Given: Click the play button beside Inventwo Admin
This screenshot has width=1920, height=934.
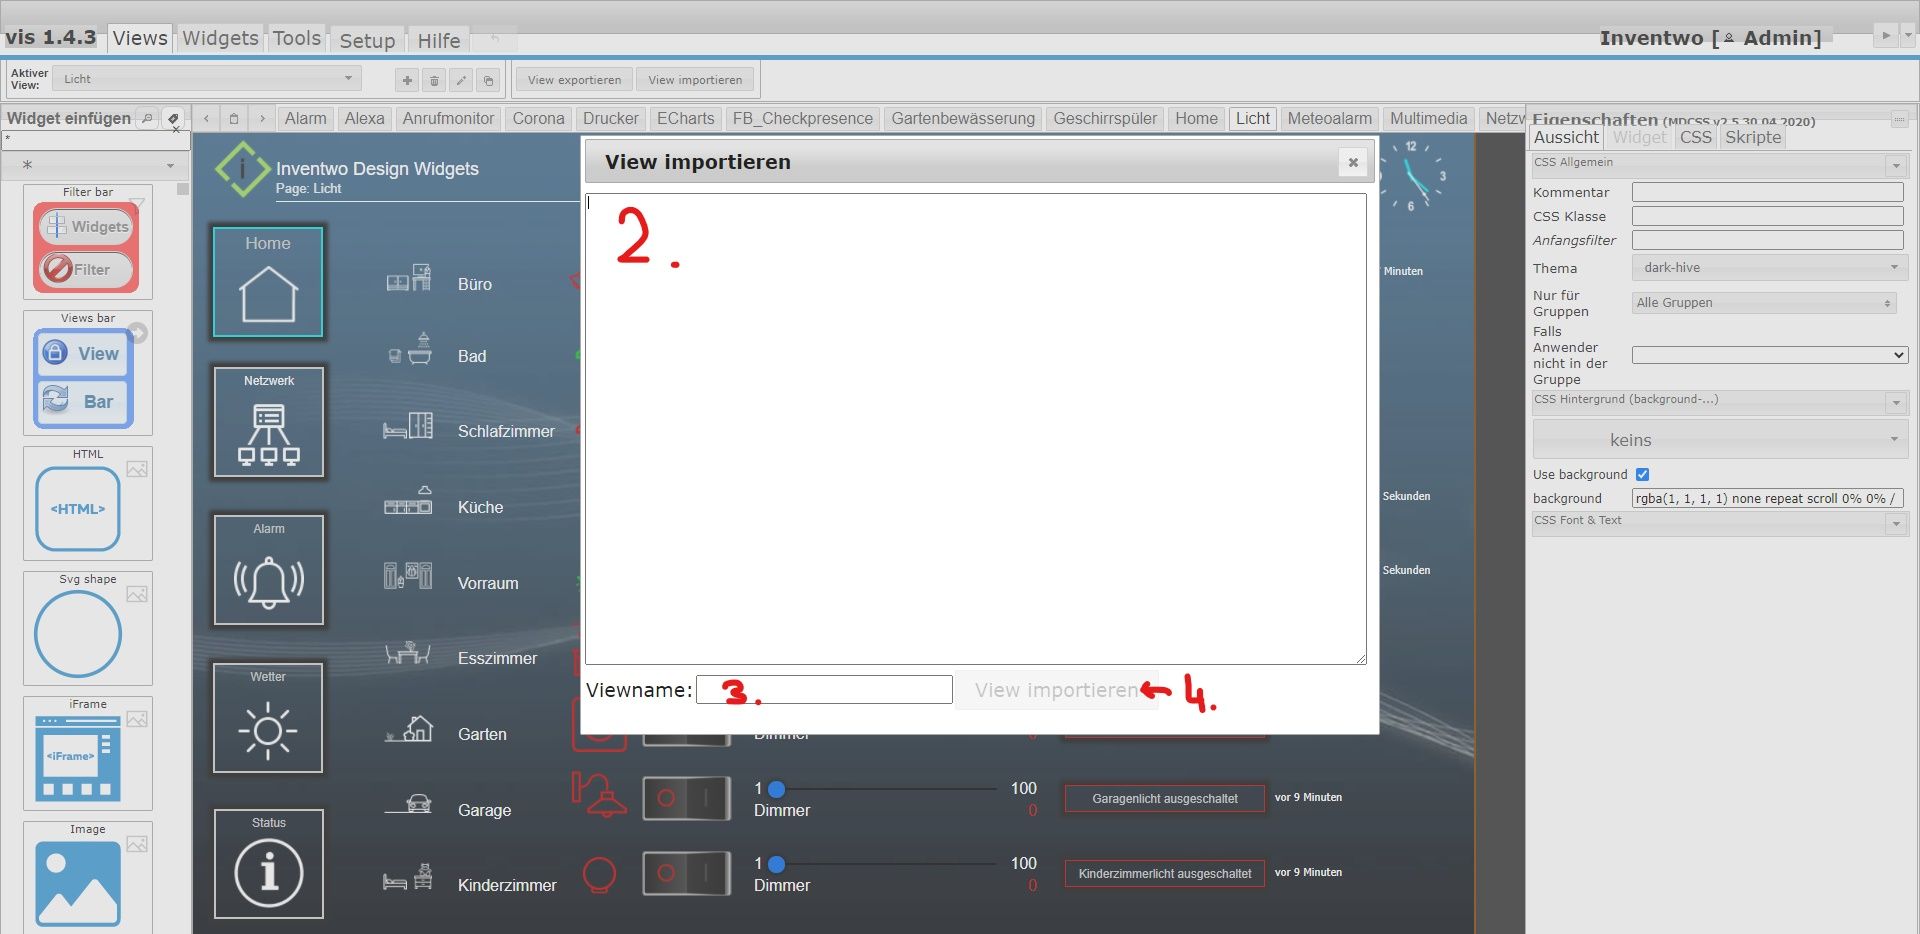Looking at the screenshot, I should point(1886,35).
